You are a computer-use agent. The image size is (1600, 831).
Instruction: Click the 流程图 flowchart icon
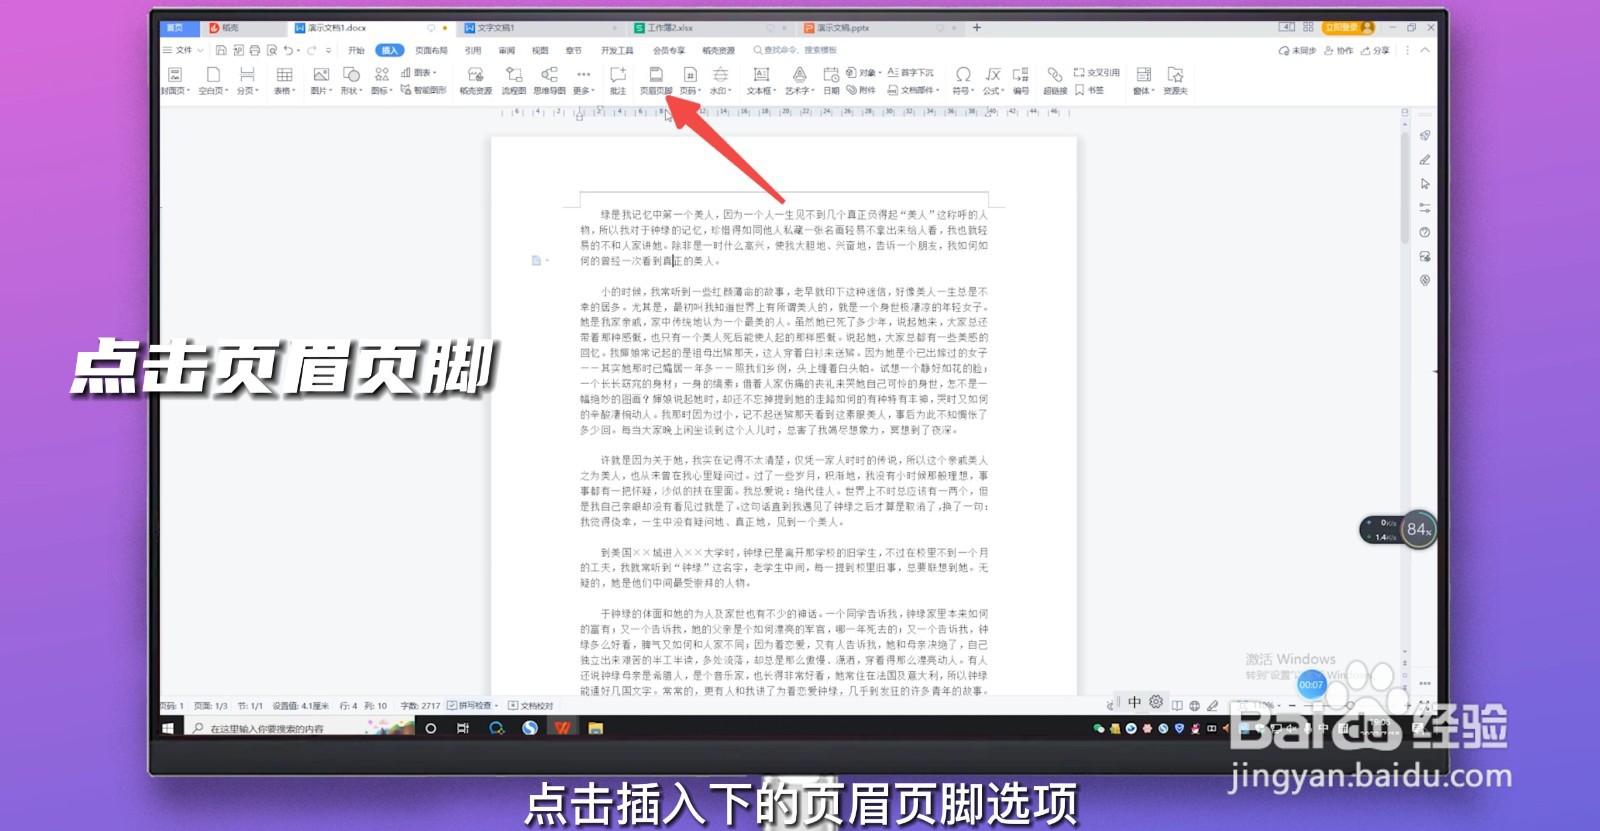click(514, 81)
